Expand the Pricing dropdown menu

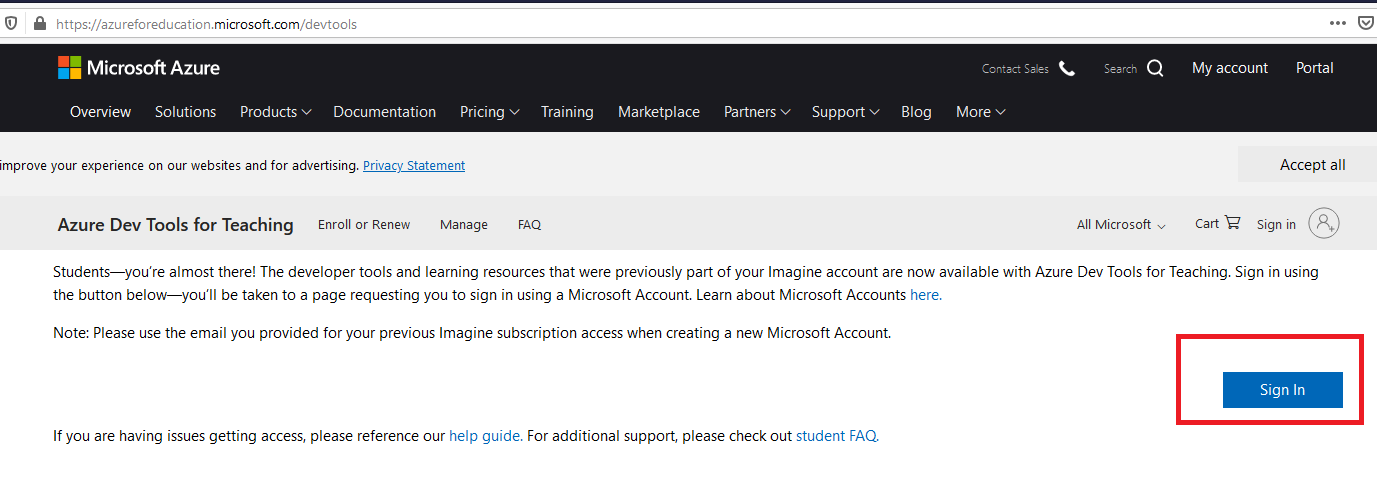pyautogui.click(x=489, y=112)
